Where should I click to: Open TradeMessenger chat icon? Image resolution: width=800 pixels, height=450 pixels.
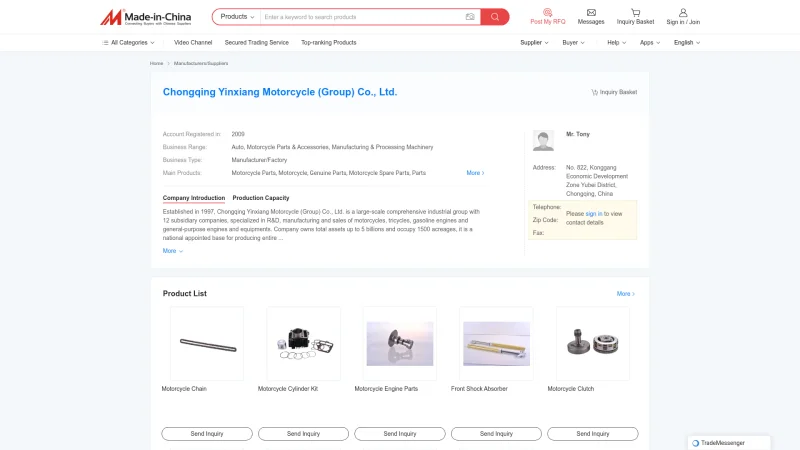click(695, 443)
